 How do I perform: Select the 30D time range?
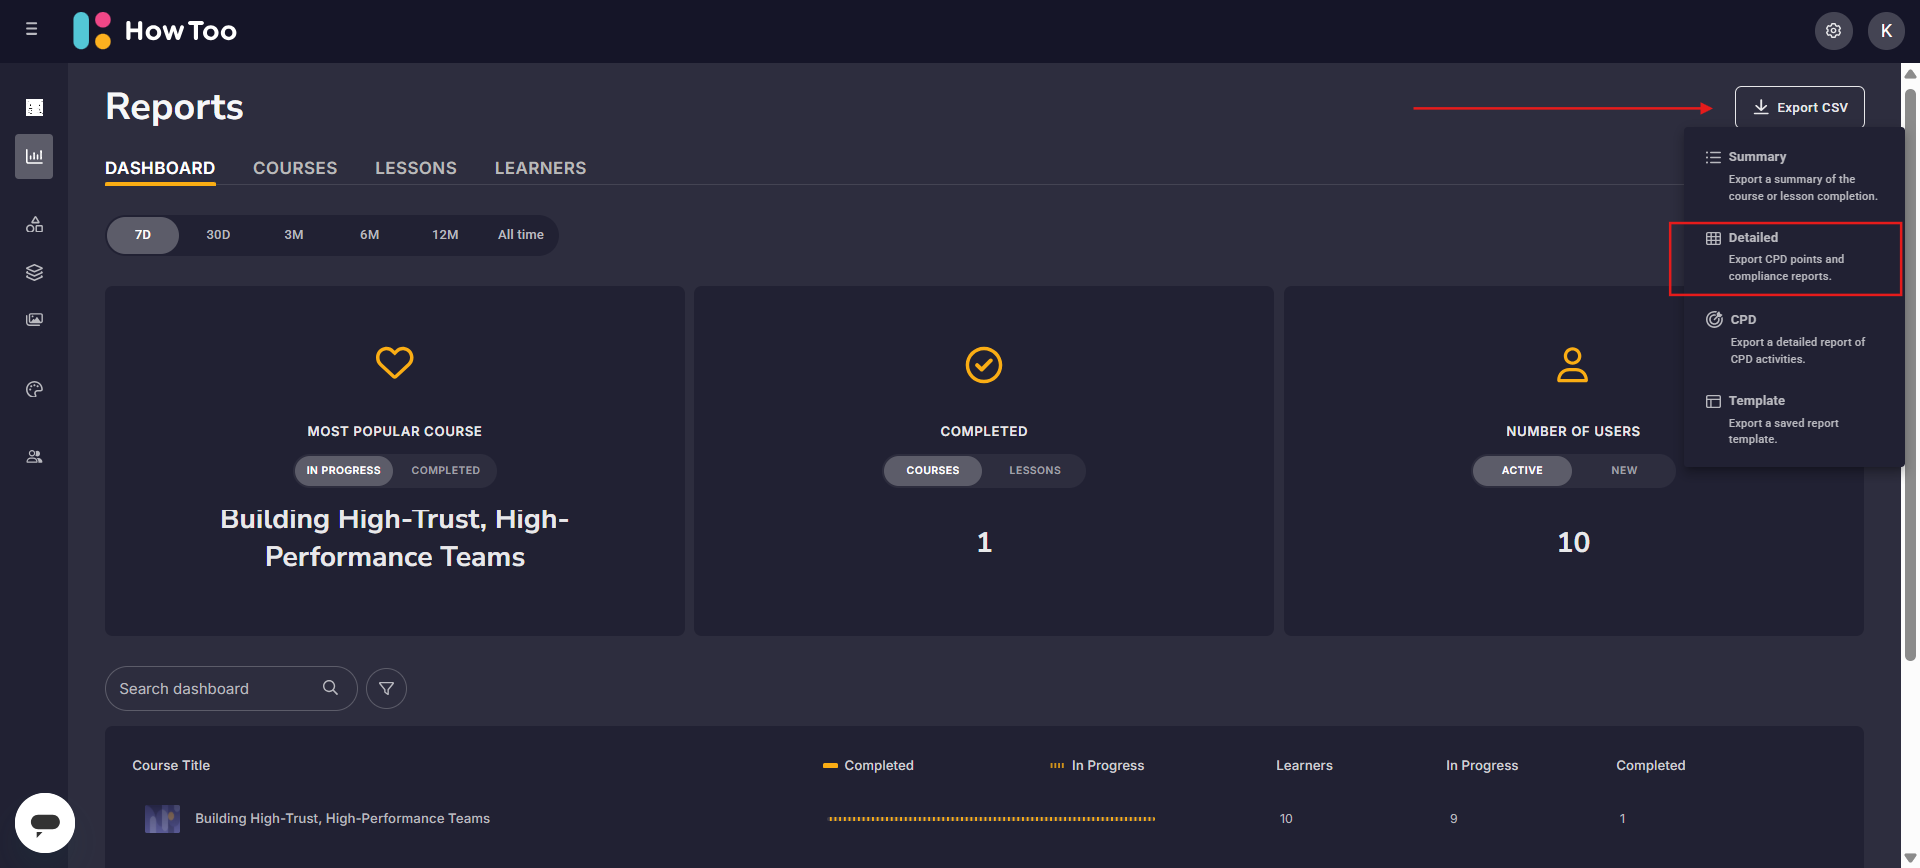(218, 235)
